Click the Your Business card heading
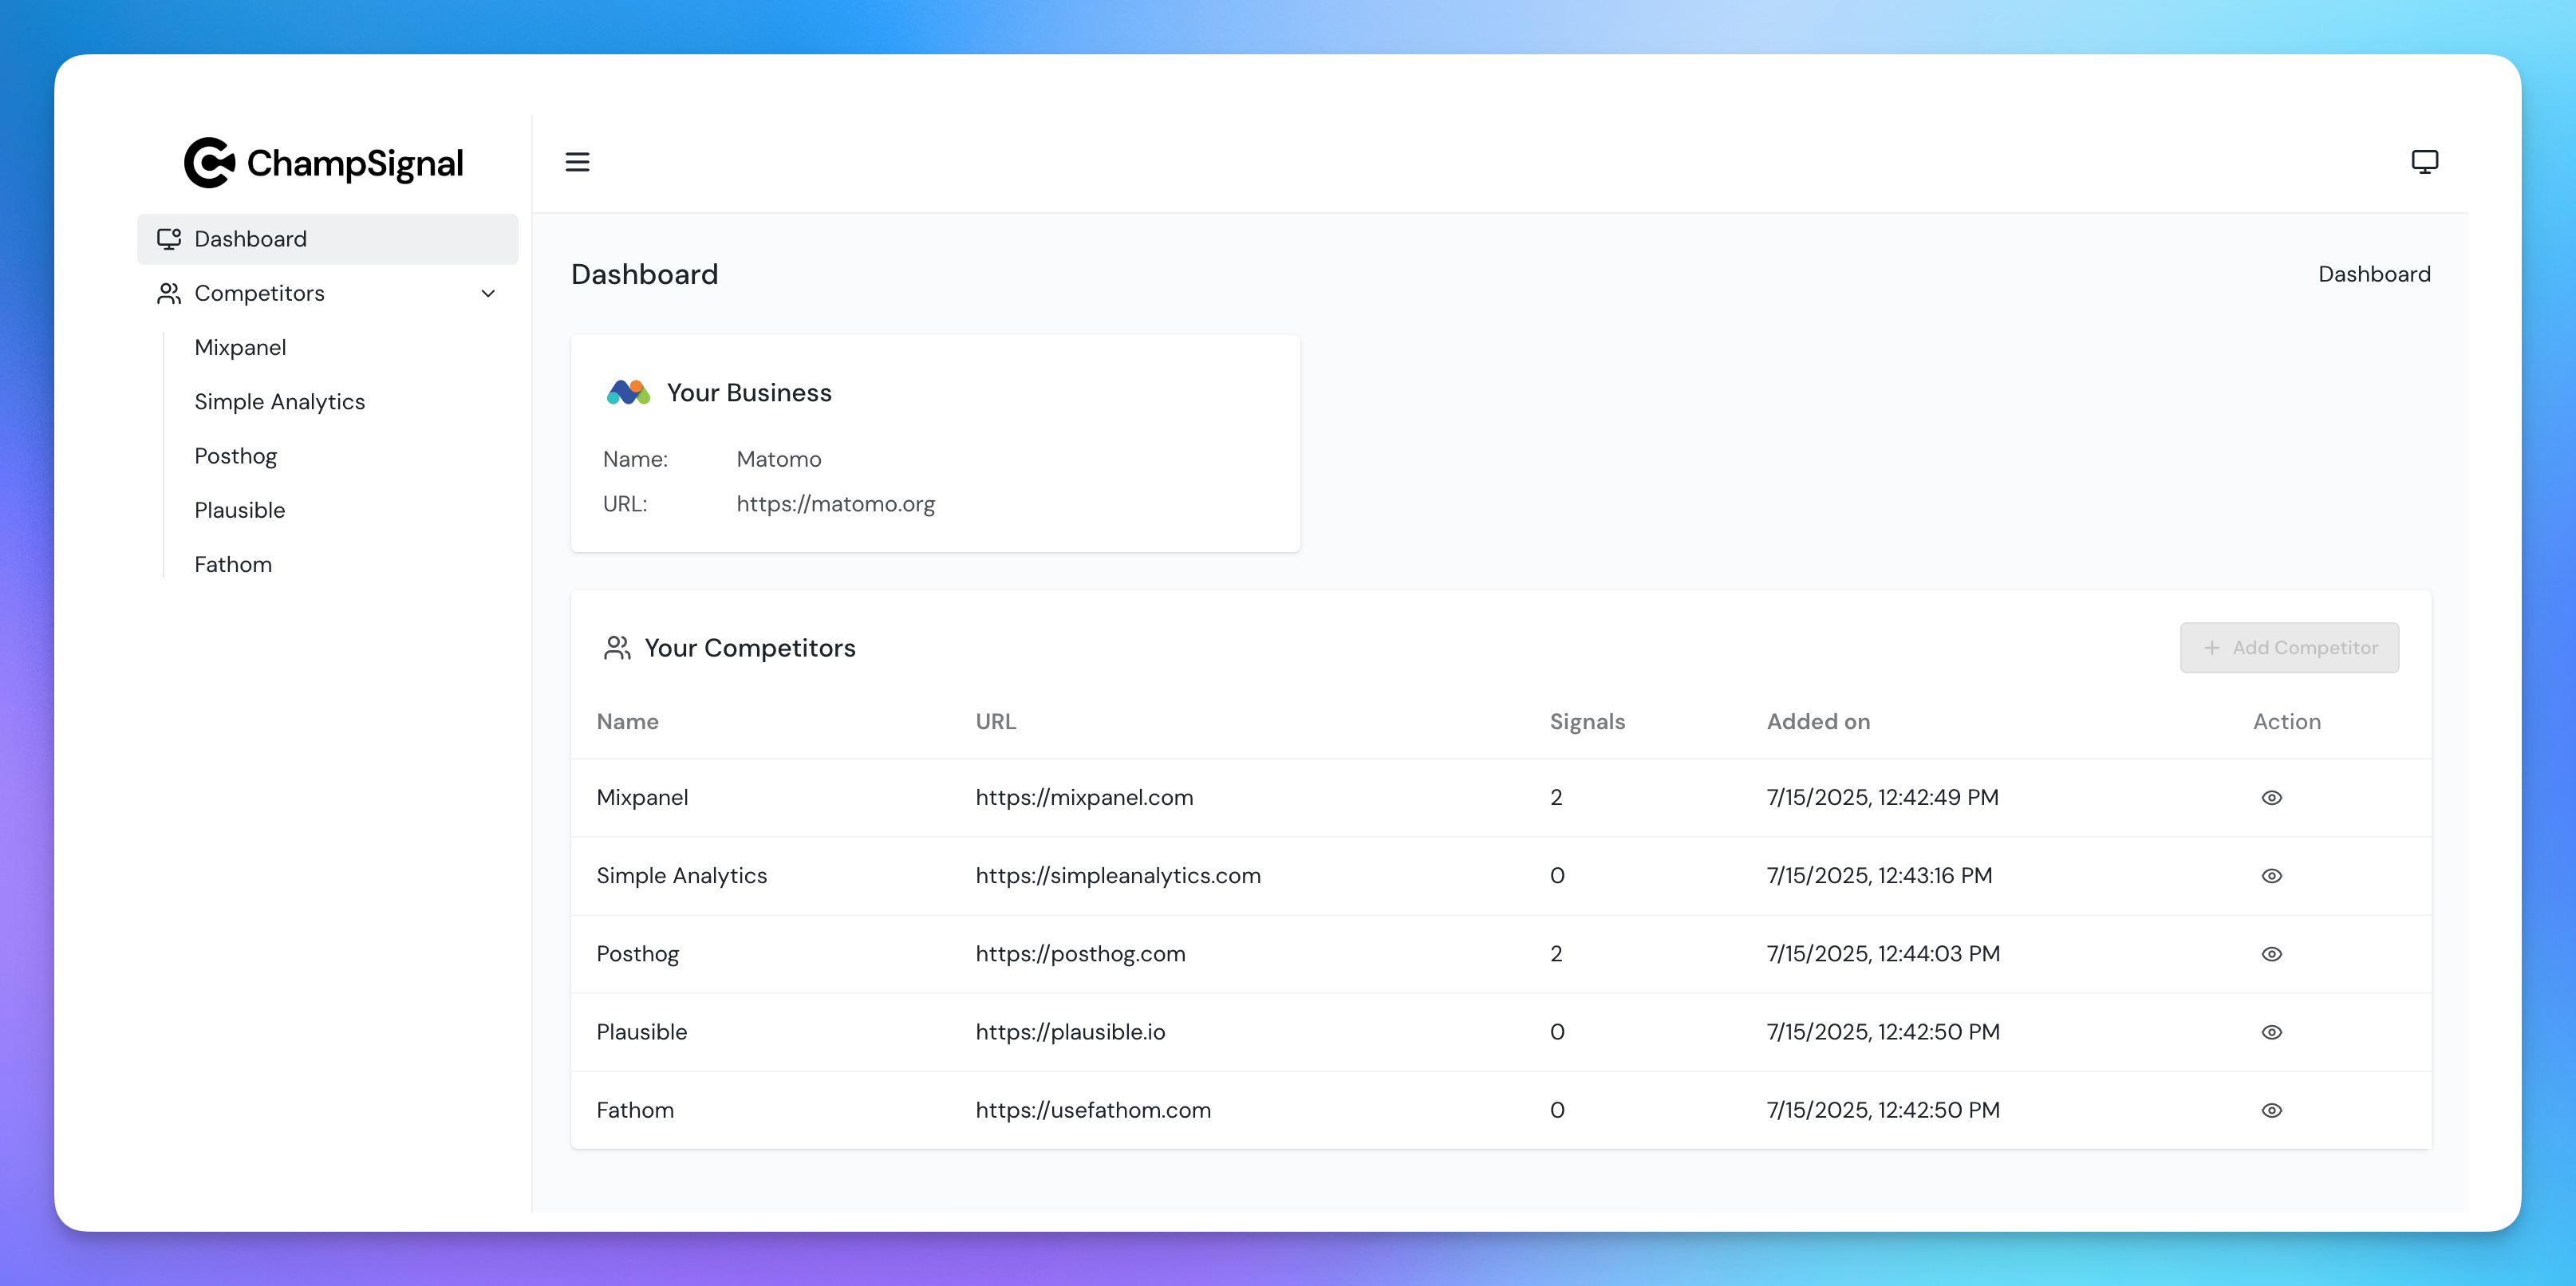Viewport: 2576px width, 1286px height. (x=749, y=393)
